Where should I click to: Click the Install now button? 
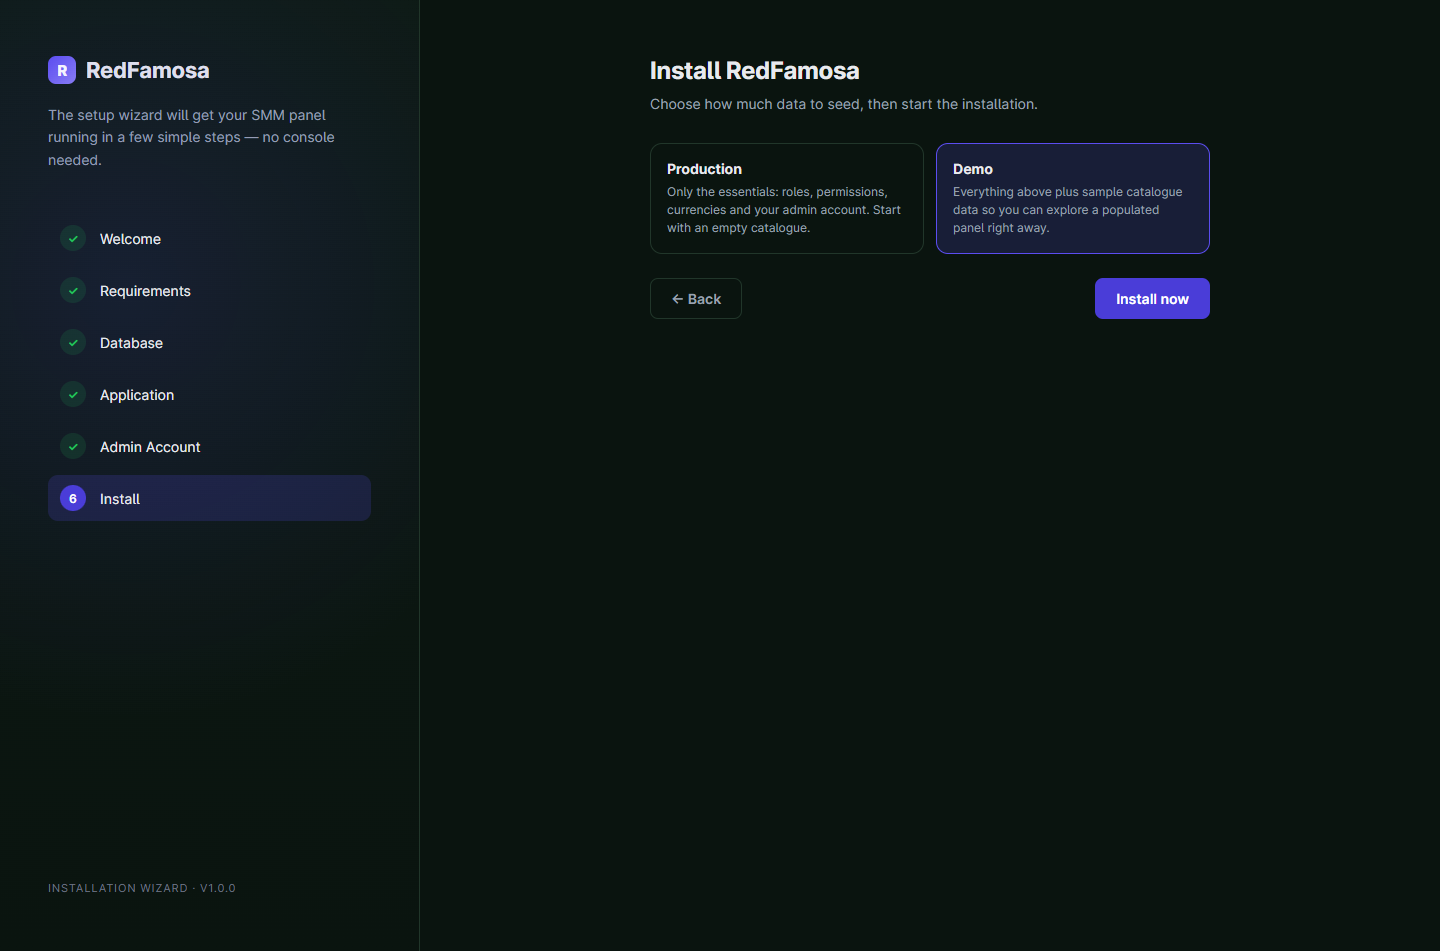coord(1152,299)
